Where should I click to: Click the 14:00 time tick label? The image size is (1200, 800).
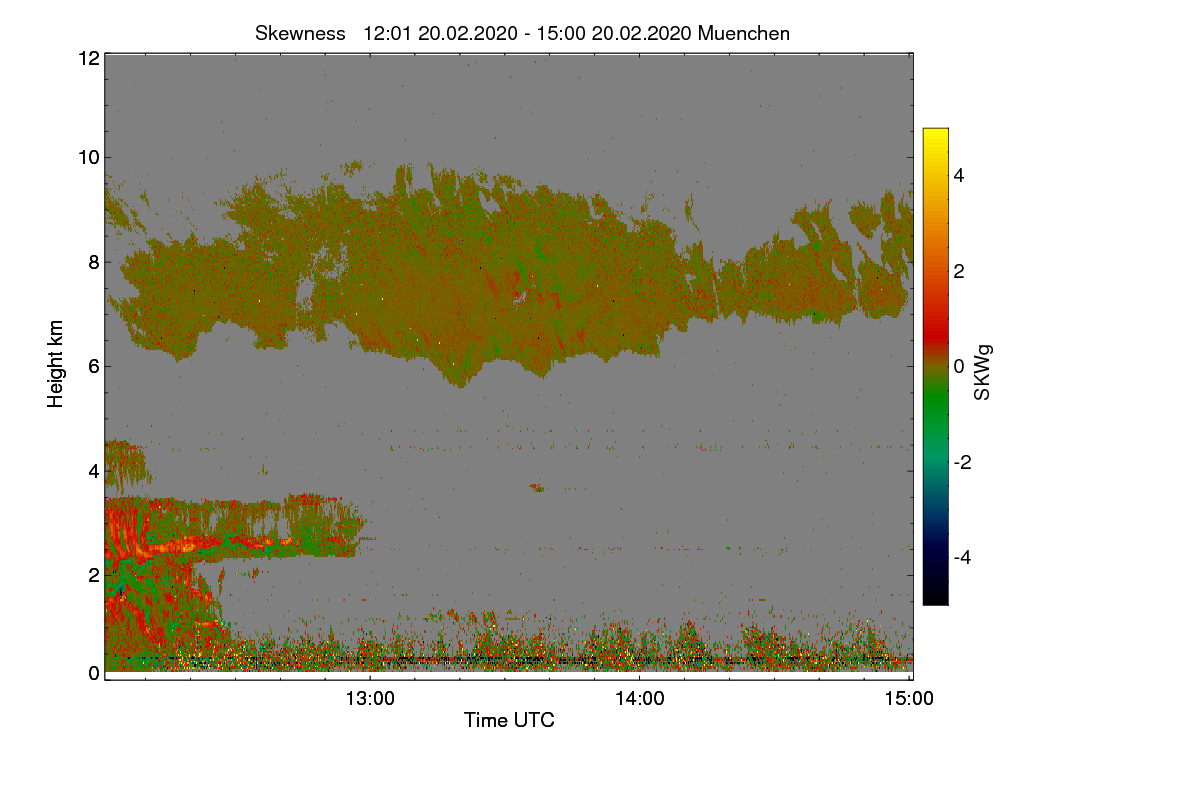coord(640,700)
